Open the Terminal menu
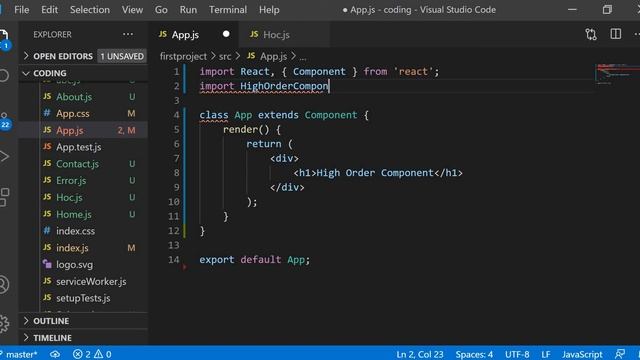640x360 pixels. pos(228,10)
